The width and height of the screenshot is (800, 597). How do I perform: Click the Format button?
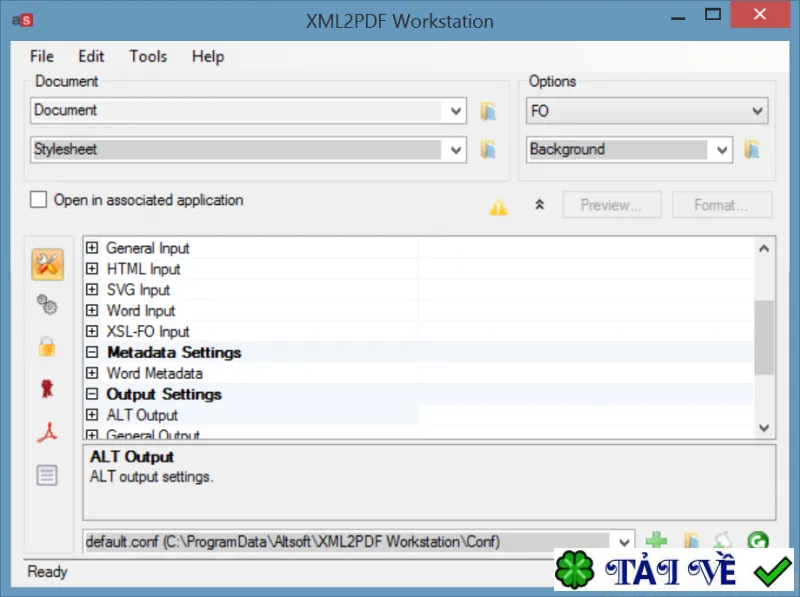coord(721,205)
